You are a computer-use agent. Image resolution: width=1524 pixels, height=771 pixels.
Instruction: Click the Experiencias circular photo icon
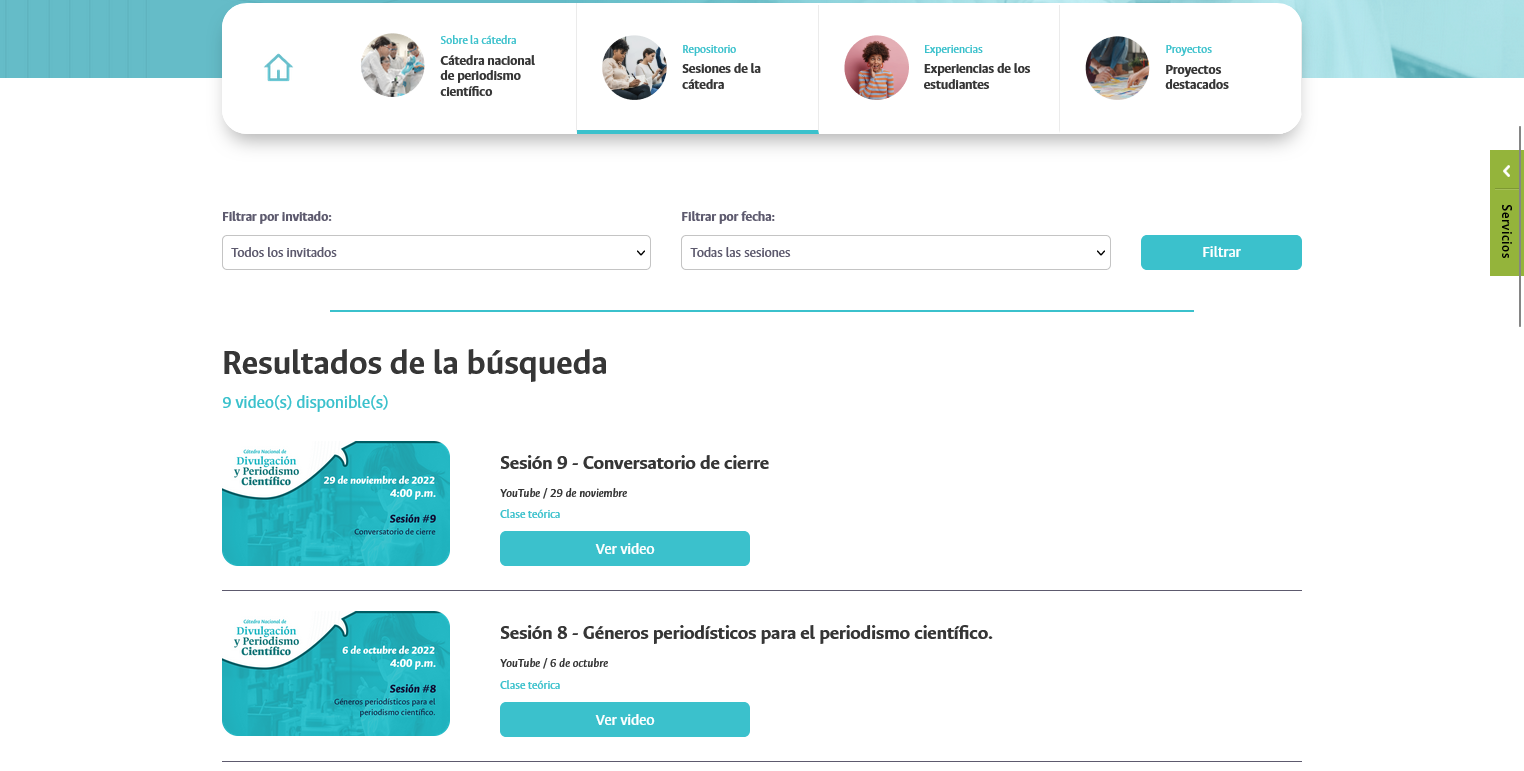coord(876,68)
